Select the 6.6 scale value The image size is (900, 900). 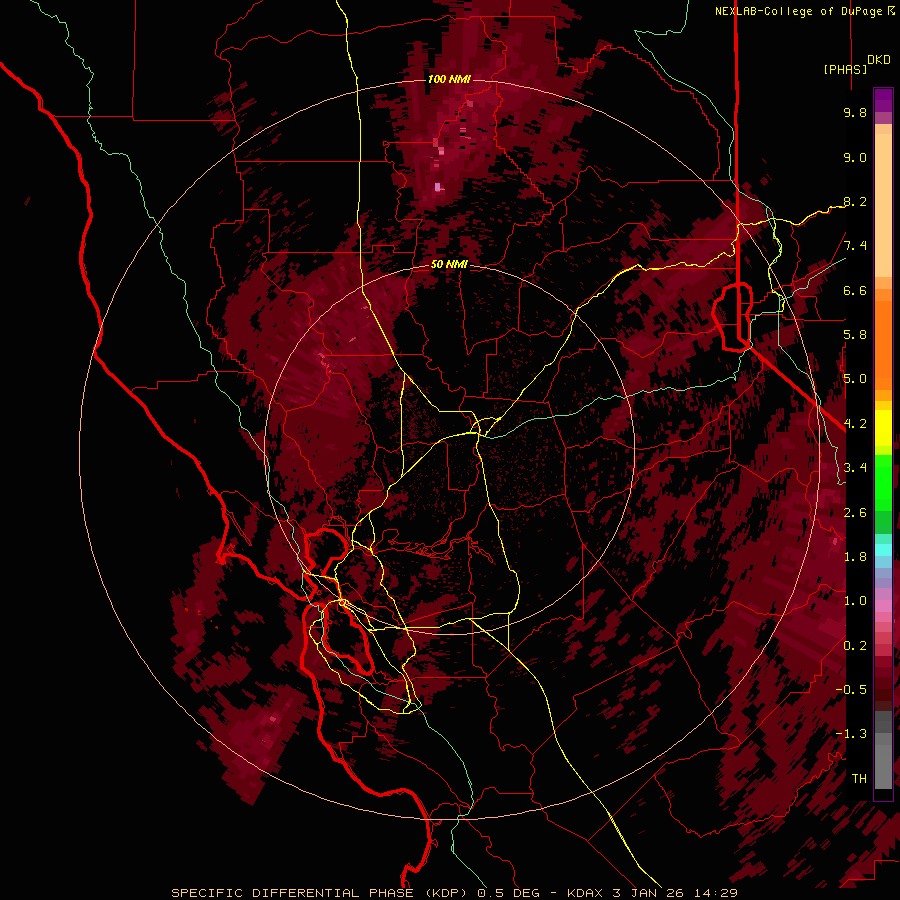855,290
